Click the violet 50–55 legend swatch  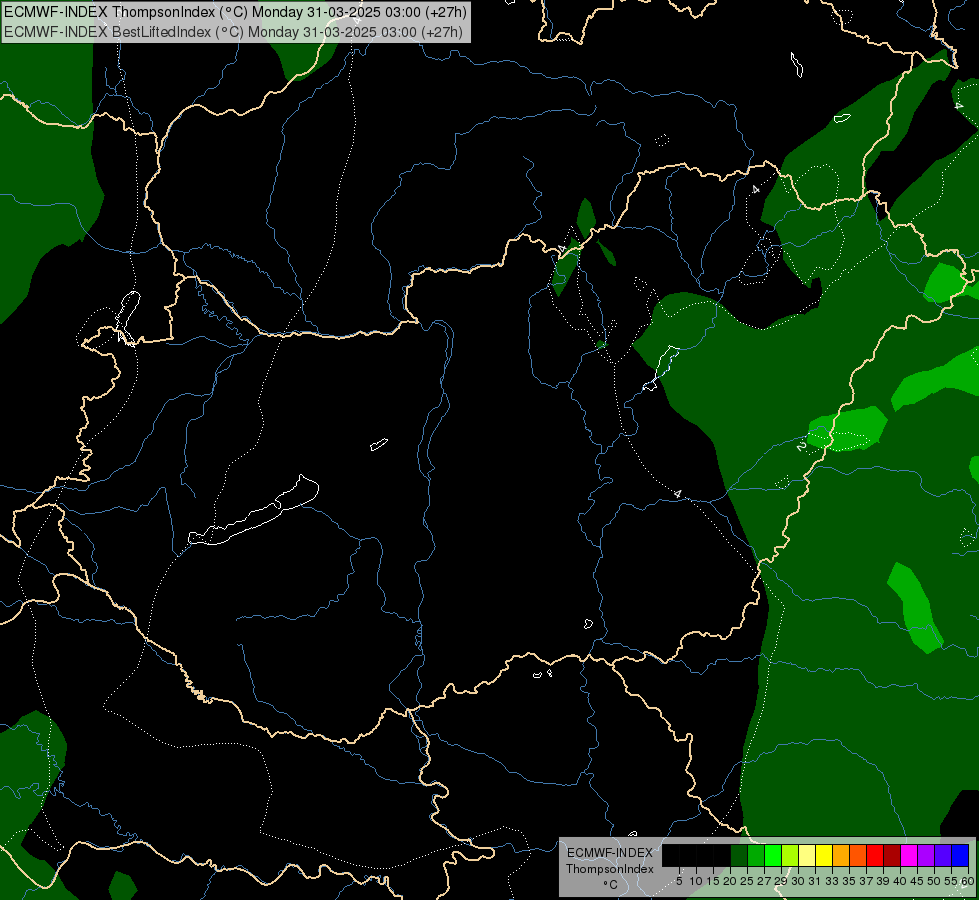tap(943, 855)
